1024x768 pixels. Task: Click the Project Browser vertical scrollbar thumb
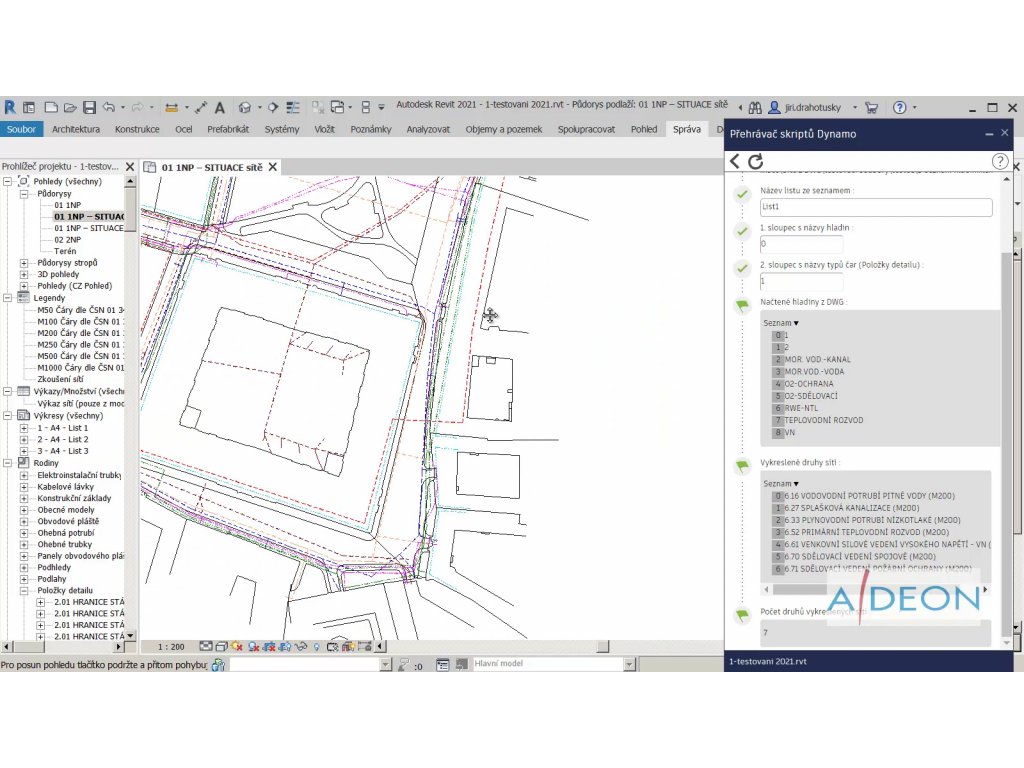coord(131,210)
